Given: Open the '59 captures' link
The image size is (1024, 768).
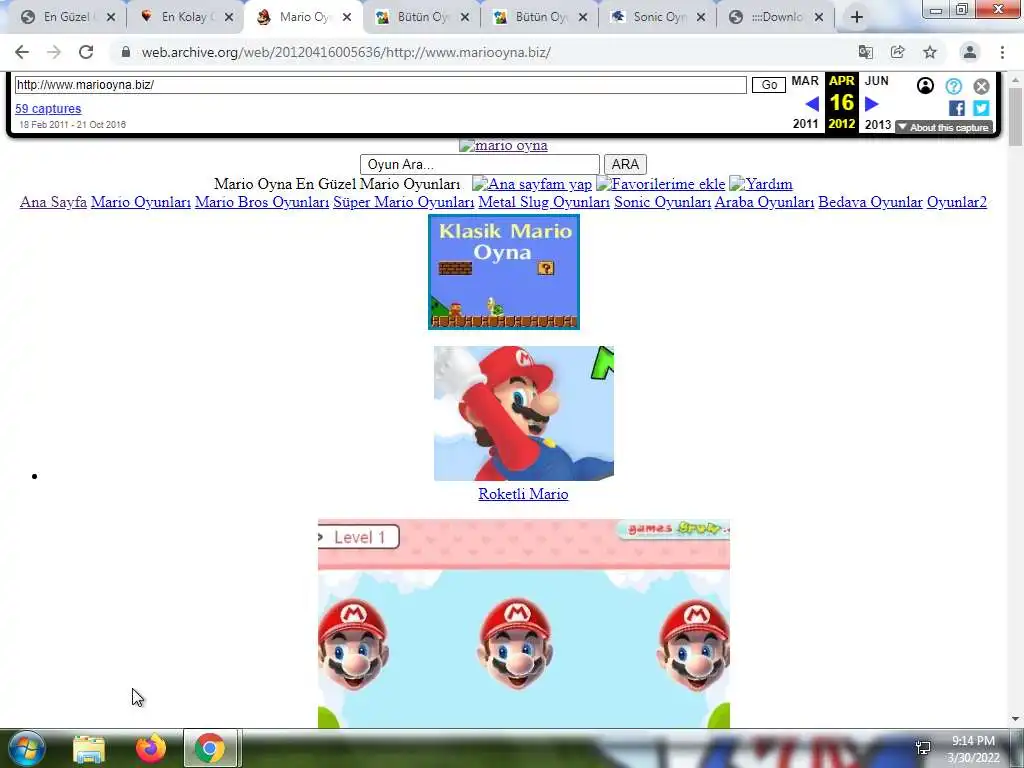Looking at the screenshot, I should 48,109.
